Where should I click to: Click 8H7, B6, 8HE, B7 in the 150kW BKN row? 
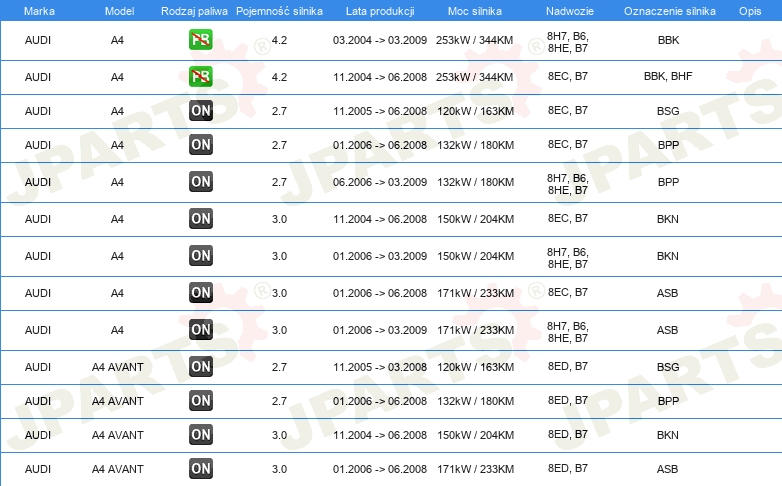(x=568, y=258)
